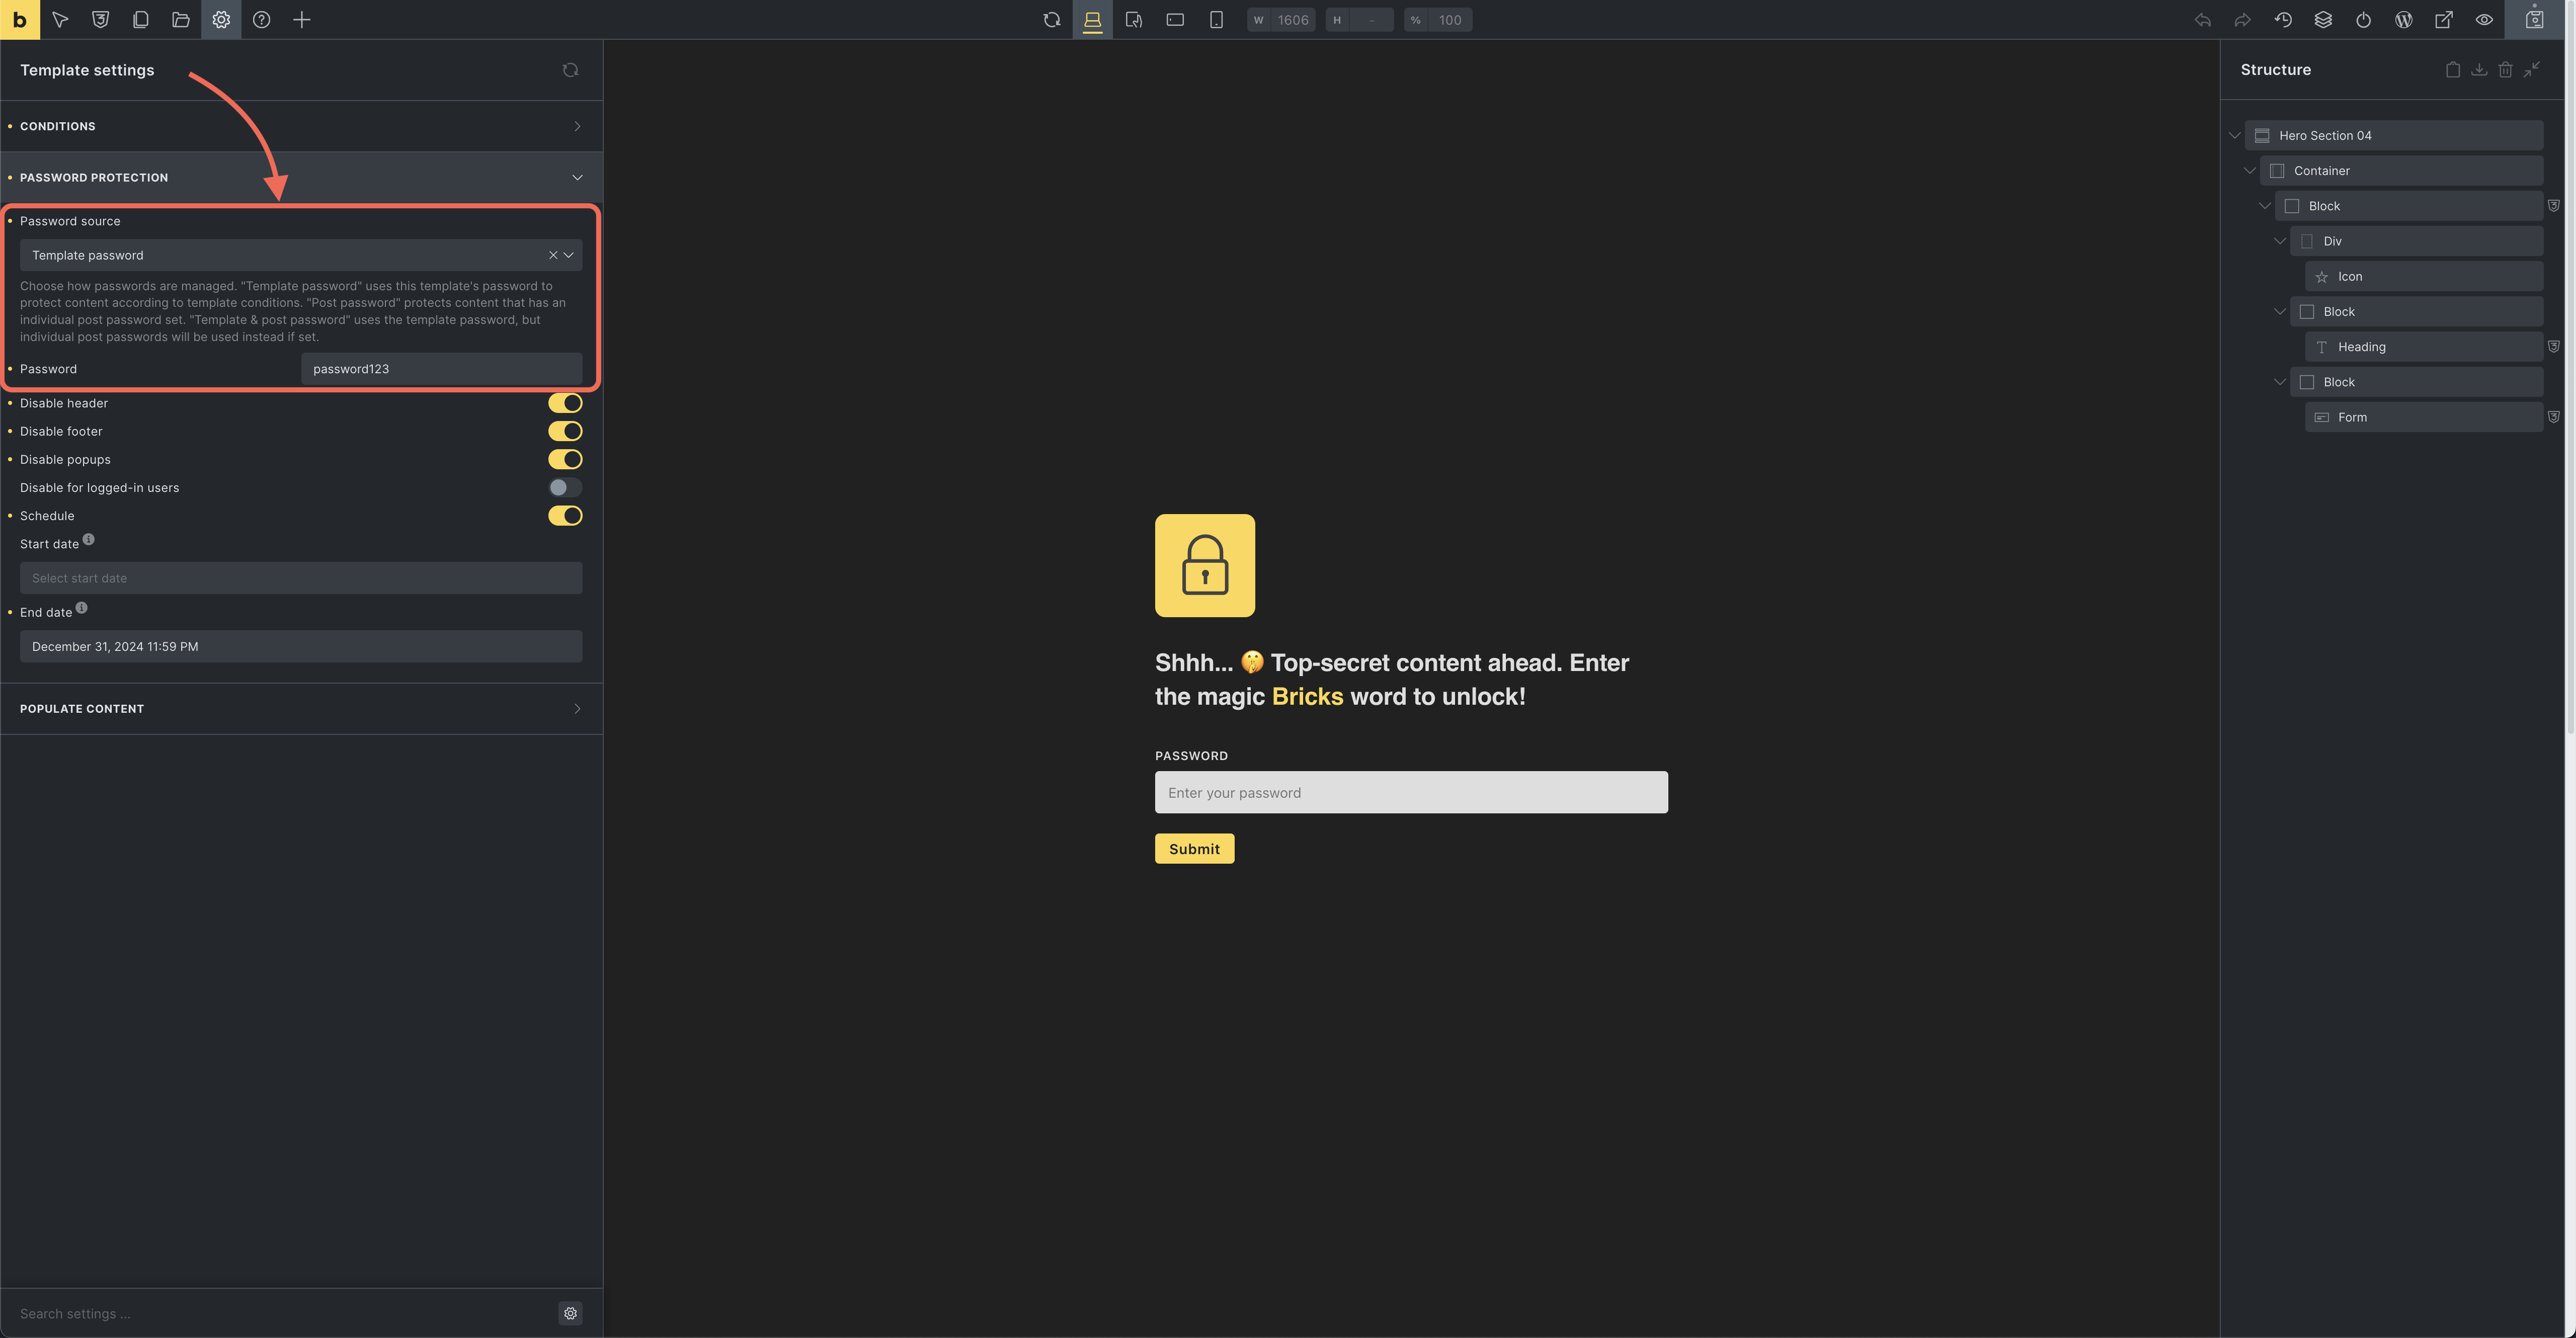2576x1338 pixels.
Task: Turn off the Schedule toggle
Action: click(565, 516)
